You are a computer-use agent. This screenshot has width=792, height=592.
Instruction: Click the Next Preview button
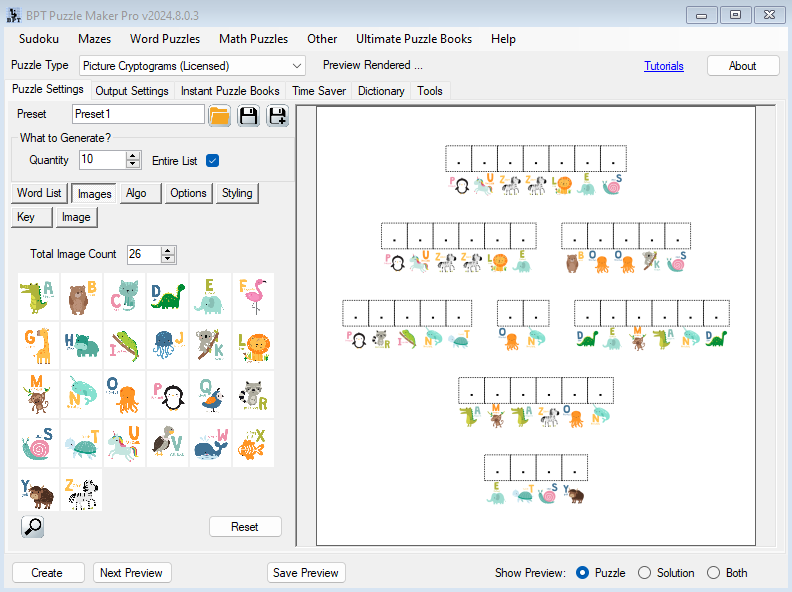pyautogui.click(x=132, y=573)
